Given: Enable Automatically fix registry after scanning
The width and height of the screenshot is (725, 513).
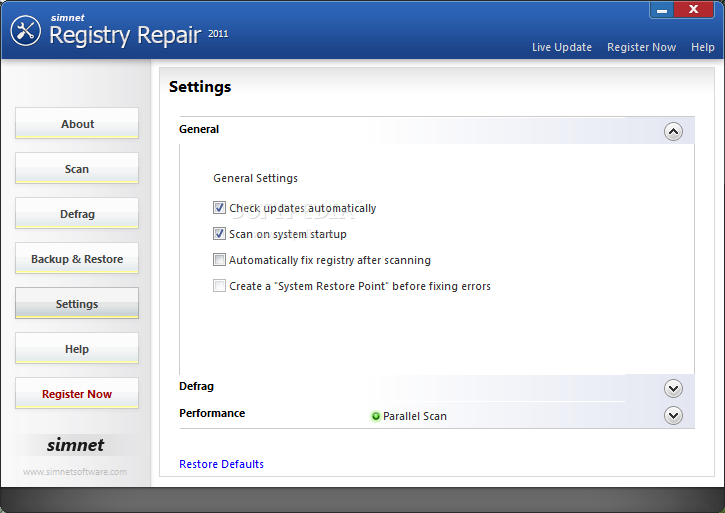Looking at the screenshot, I should (219, 260).
